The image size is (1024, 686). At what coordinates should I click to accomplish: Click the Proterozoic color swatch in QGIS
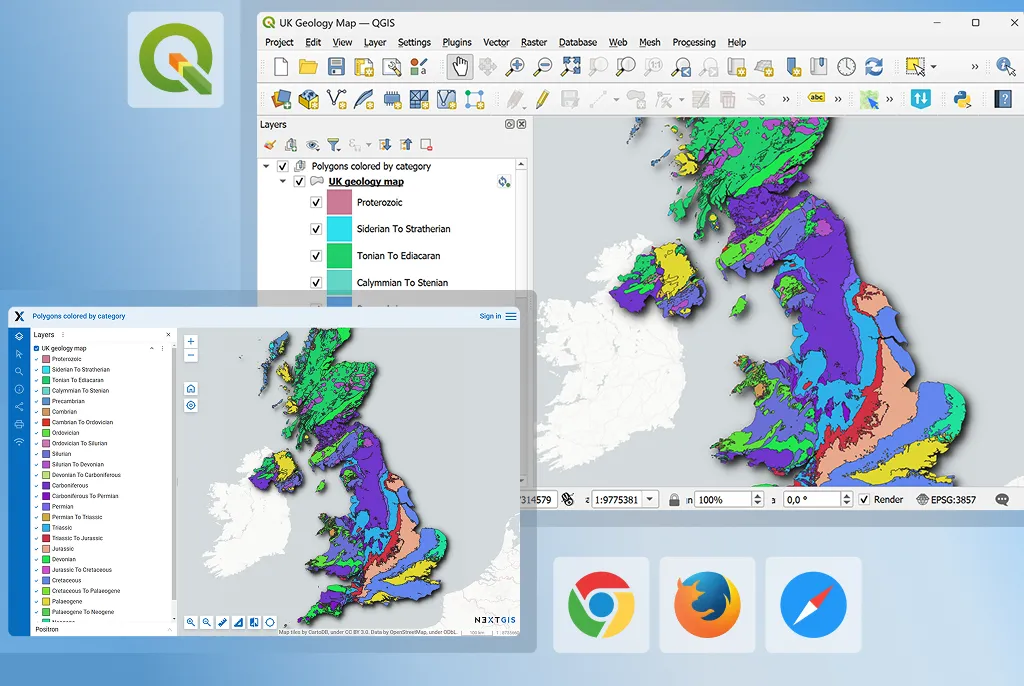340,203
